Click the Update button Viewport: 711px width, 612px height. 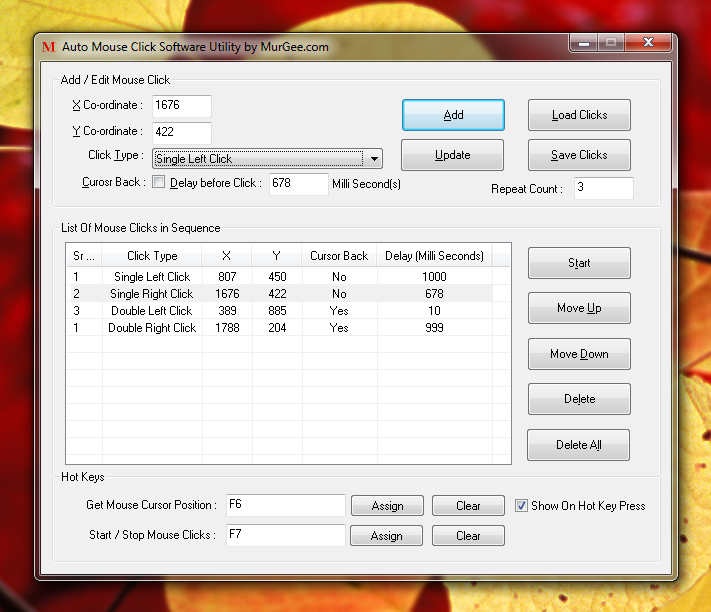tap(453, 155)
